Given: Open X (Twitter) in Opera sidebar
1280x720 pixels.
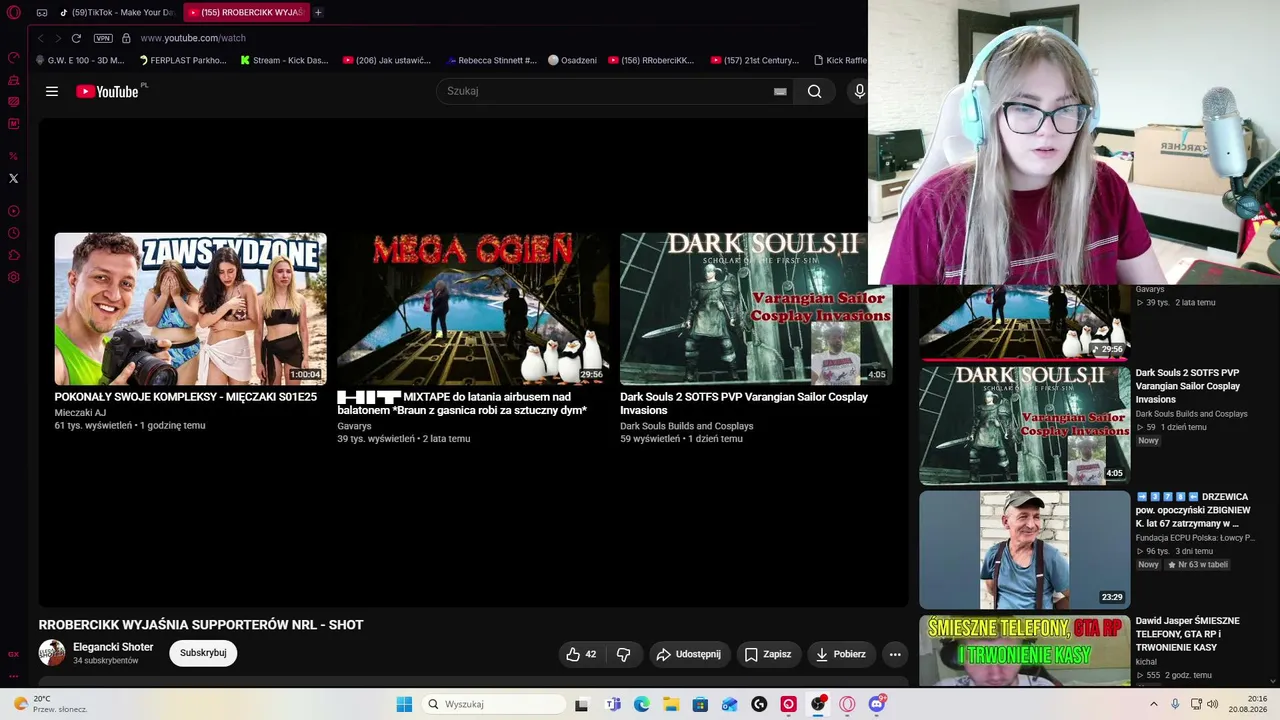Looking at the screenshot, I should [14, 178].
